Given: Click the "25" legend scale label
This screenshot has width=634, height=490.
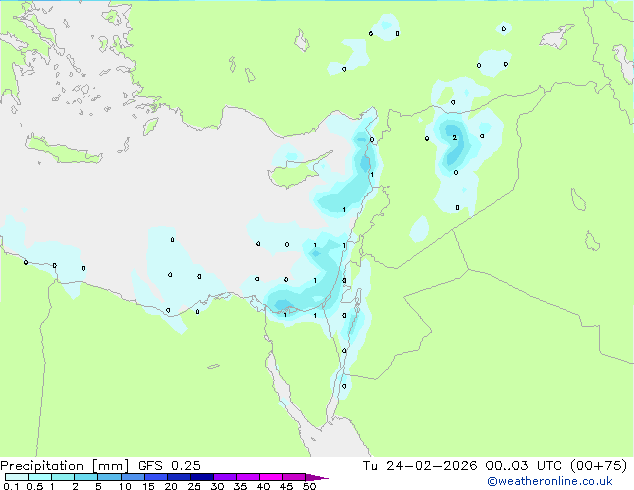Looking at the screenshot, I should tap(194, 486).
